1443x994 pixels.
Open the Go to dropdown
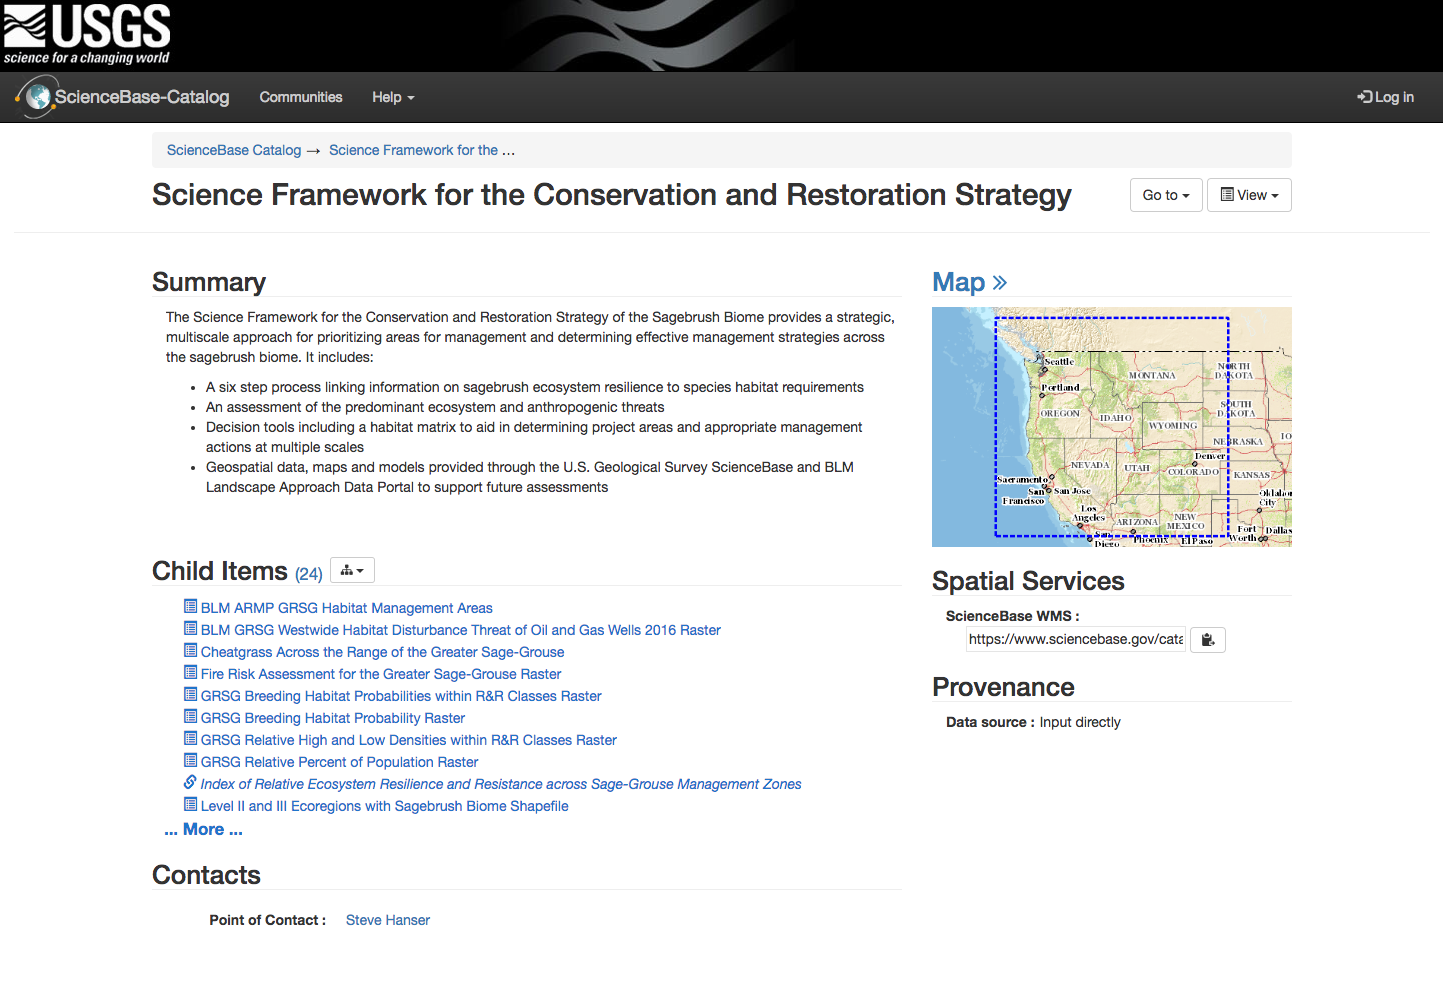tap(1166, 195)
